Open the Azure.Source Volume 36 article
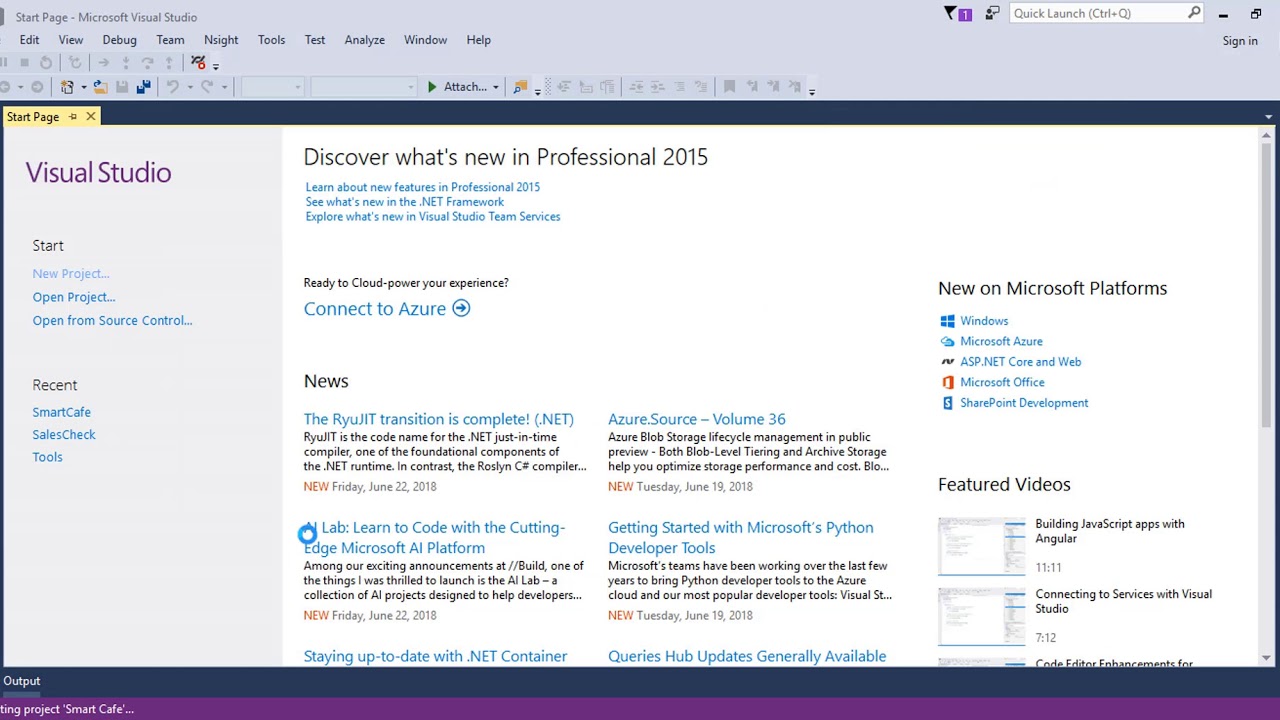The width and height of the screenshot is (1280, 720). tap(697, 419)
